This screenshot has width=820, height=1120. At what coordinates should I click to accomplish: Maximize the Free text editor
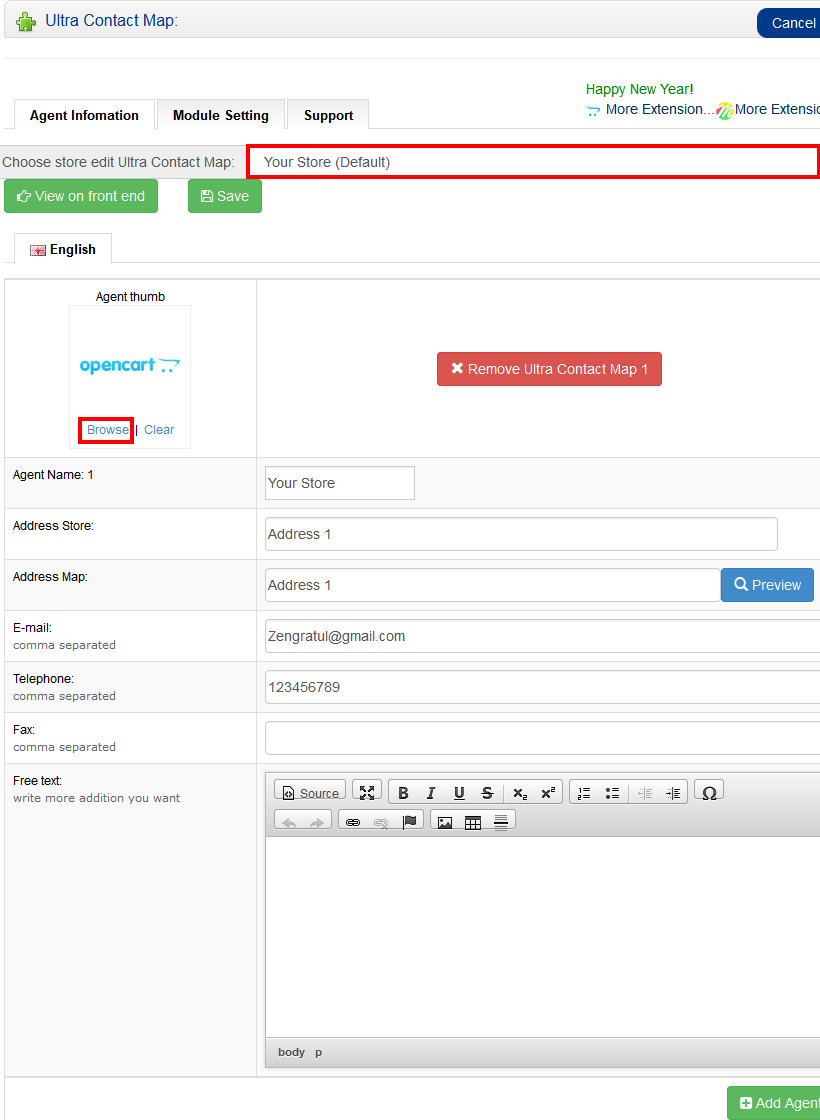[x=367, y=792]
